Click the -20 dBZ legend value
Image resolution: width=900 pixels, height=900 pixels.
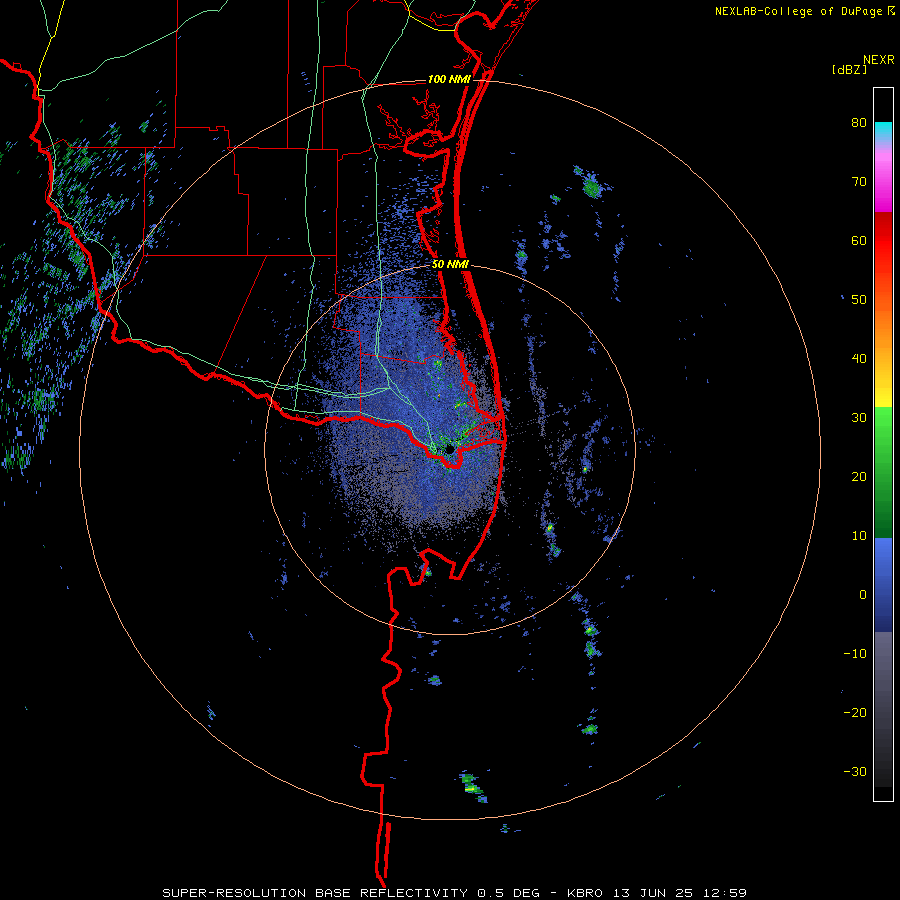tap(855, 713)
